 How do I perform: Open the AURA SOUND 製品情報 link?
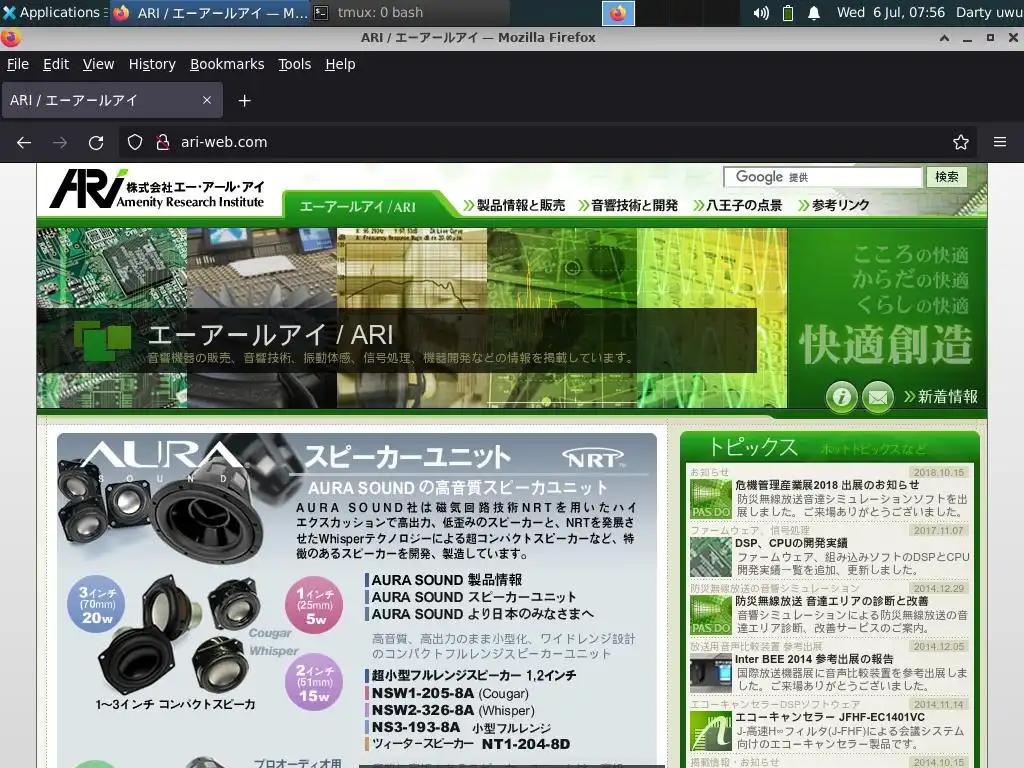(447, 580)
